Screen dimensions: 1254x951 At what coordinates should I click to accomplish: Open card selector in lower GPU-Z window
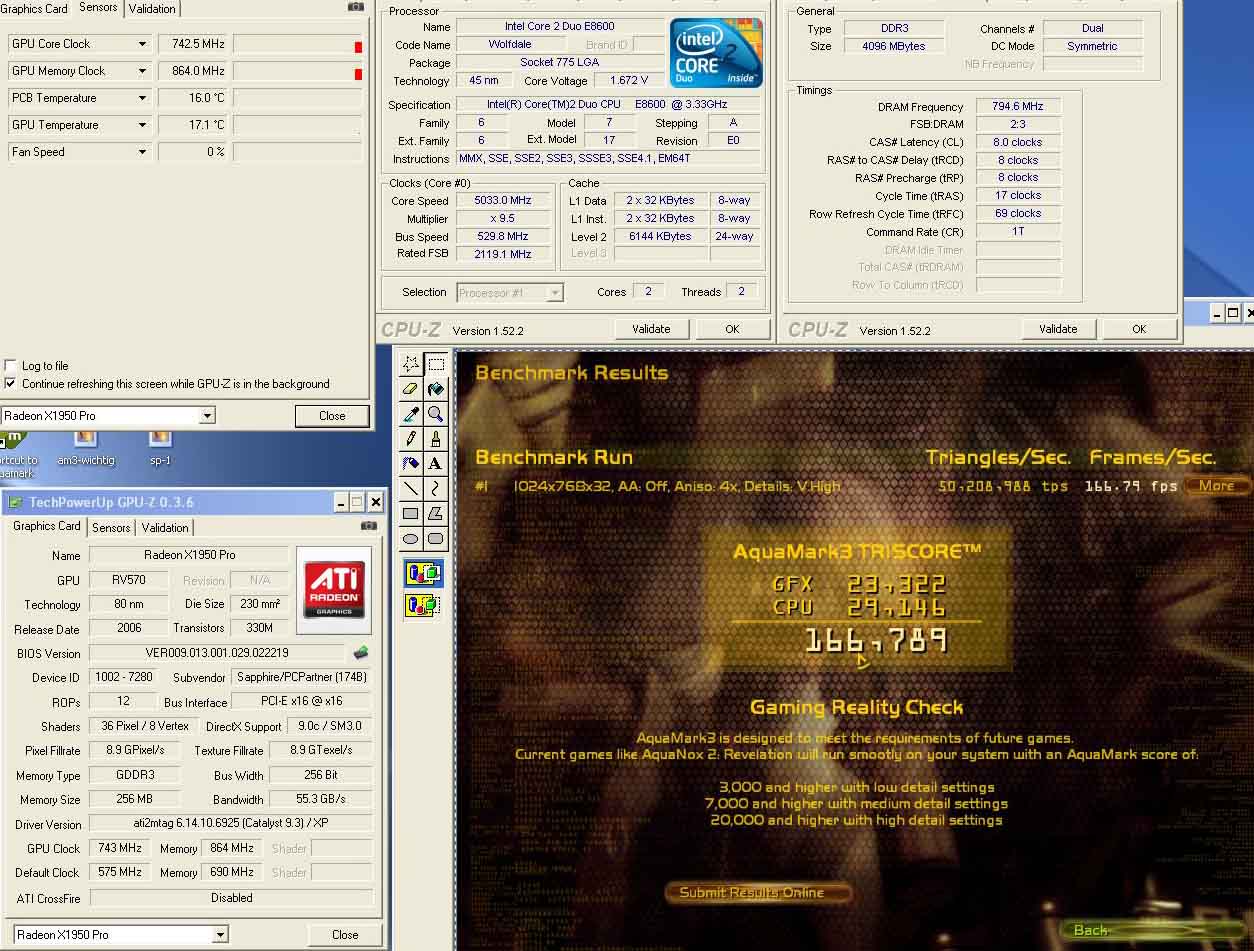(220, 935)
